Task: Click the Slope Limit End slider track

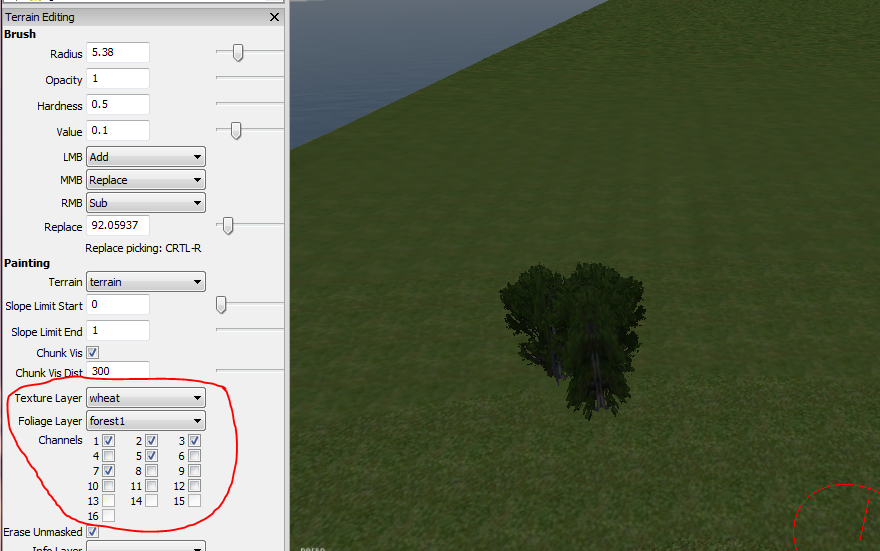Action: tap(250, 329)
